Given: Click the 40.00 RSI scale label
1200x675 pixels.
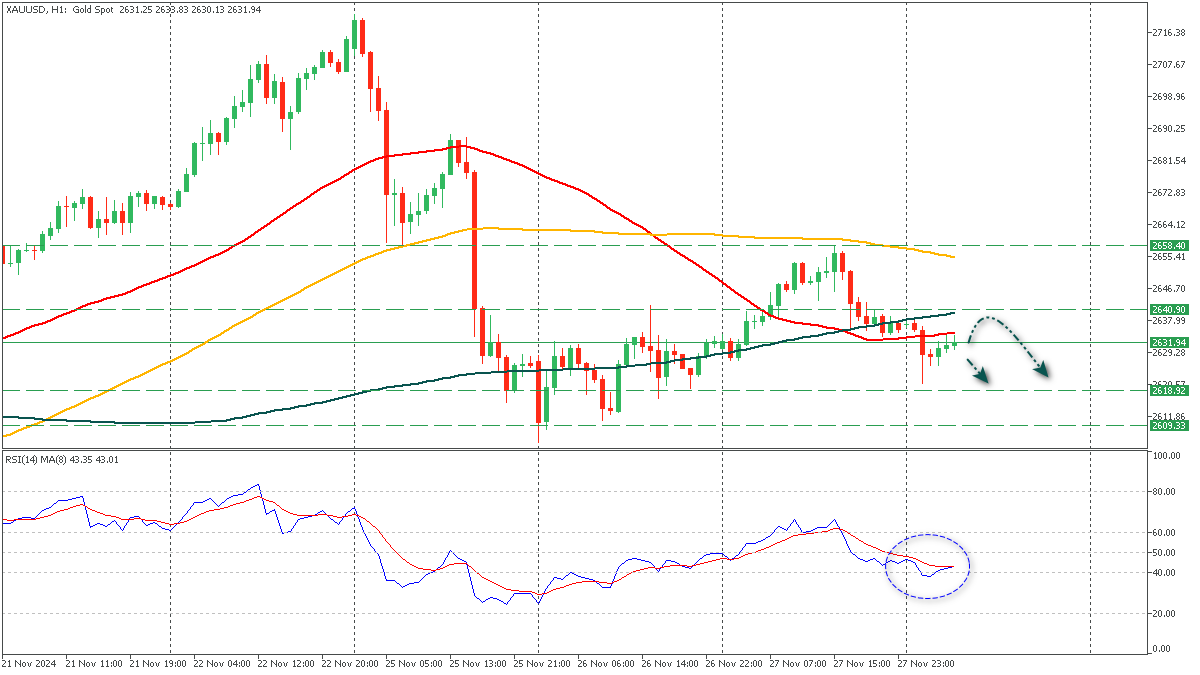Looking at the screenshot, I should pos(1164,573).
